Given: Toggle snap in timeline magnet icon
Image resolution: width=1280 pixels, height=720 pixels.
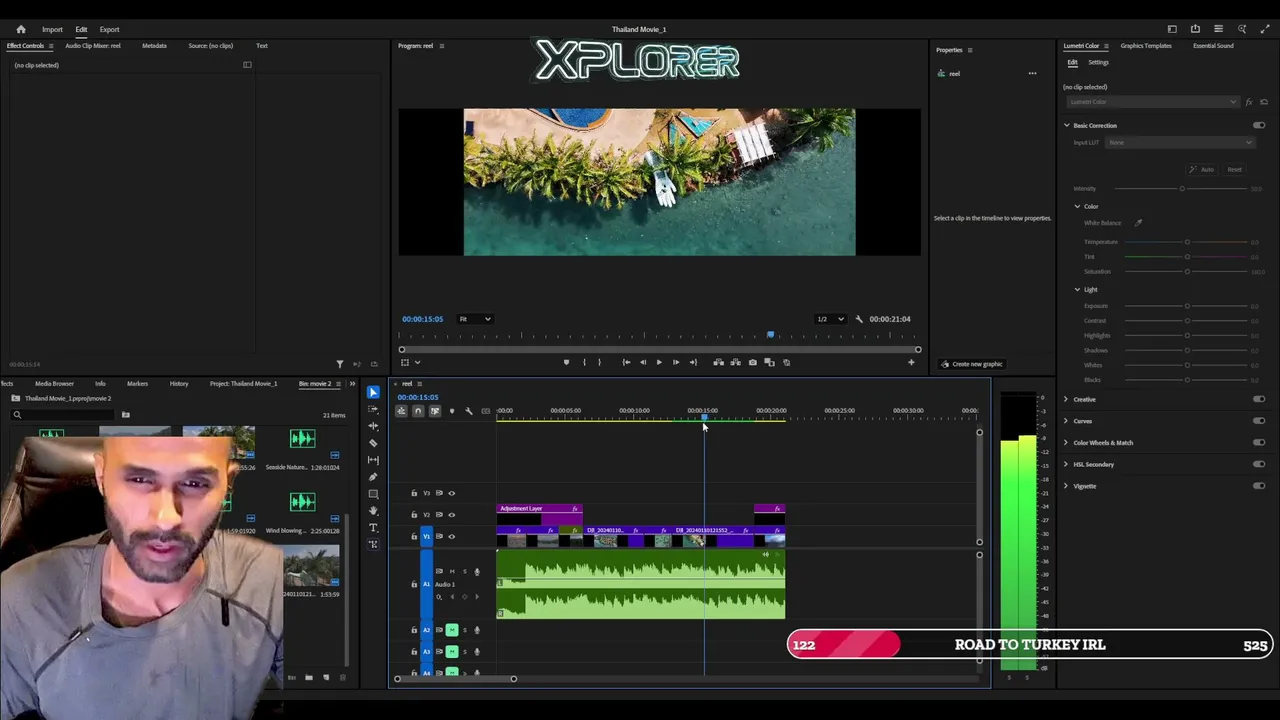Looking at the screenshot, I should 418,411.
